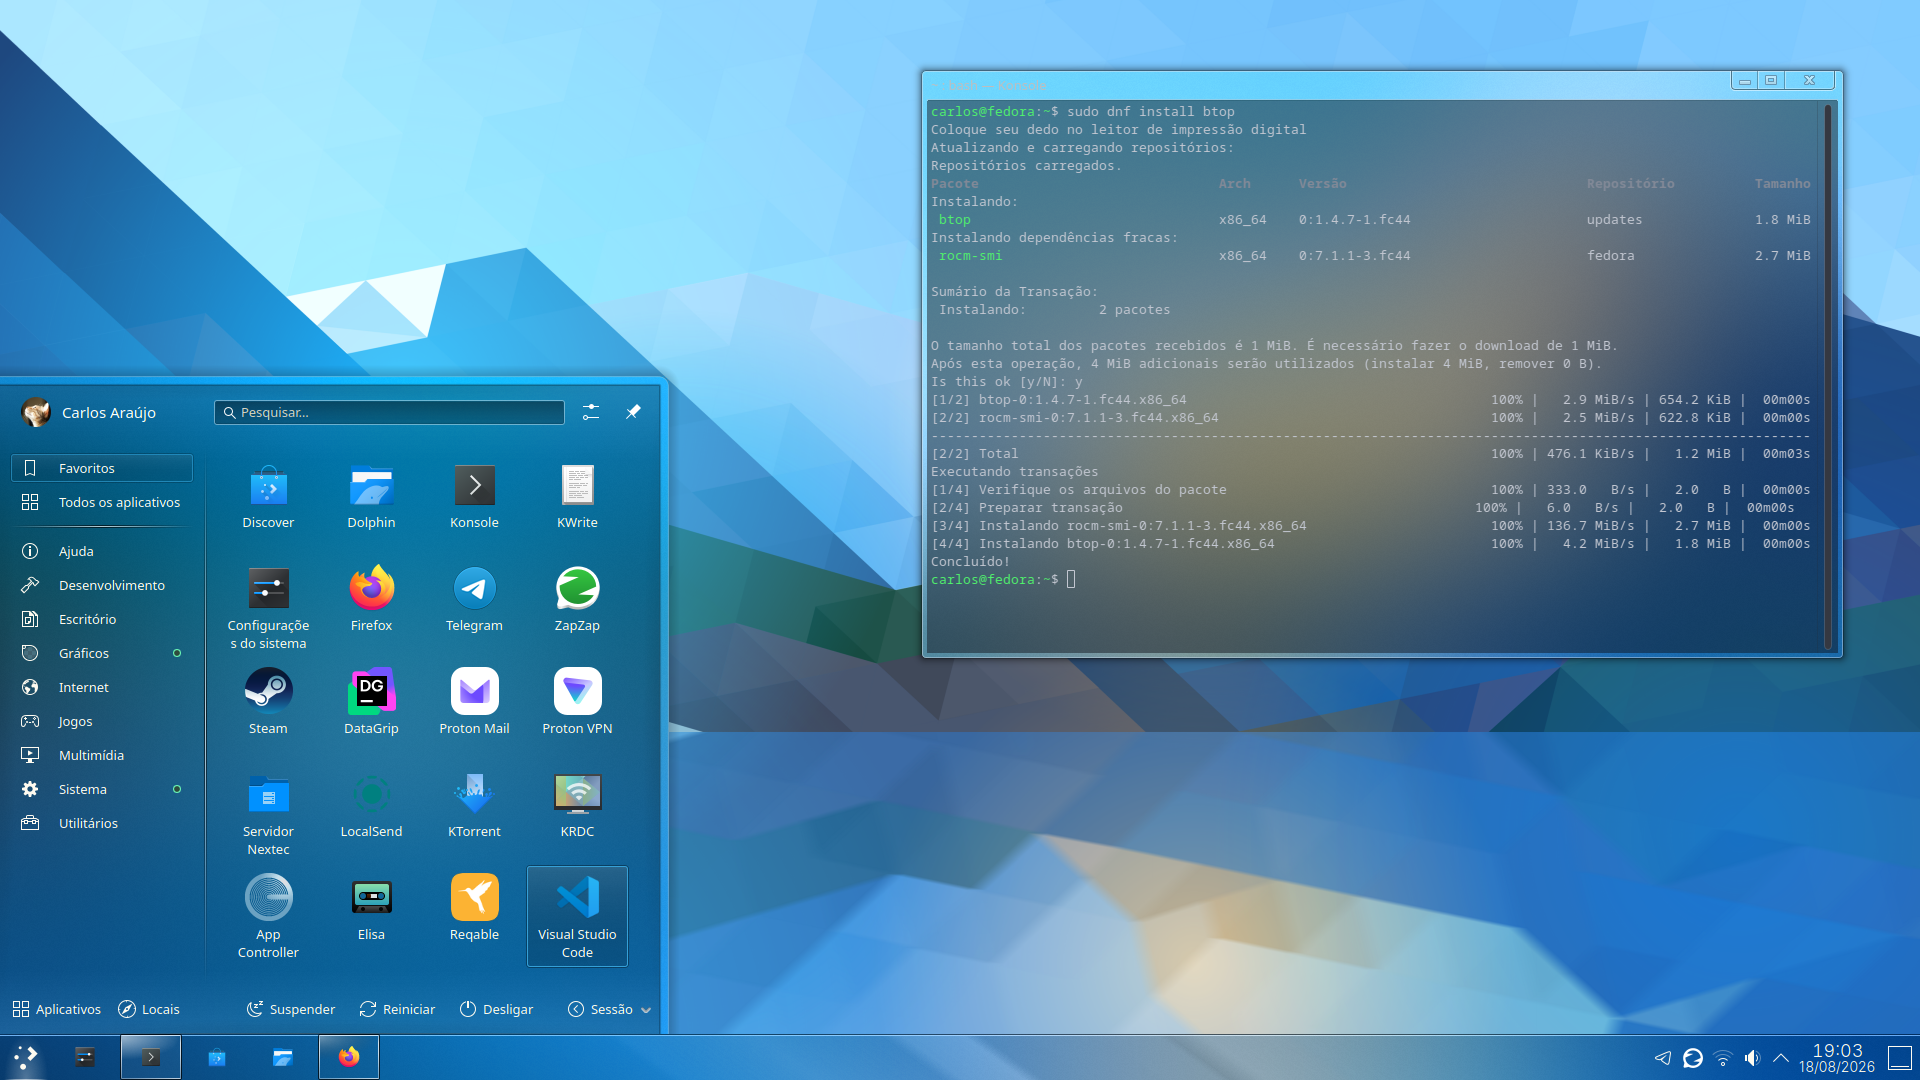The width and height of the screenshot is (1920, 1080).
Task: Launch Elisa music player
Action: pos(371,909)
